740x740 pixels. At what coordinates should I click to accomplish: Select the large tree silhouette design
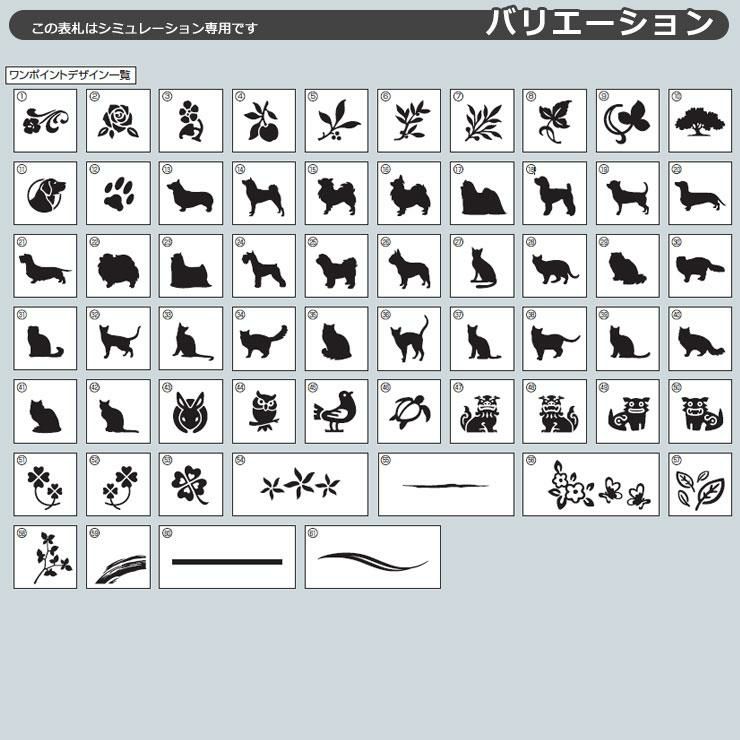coord(700,121)
